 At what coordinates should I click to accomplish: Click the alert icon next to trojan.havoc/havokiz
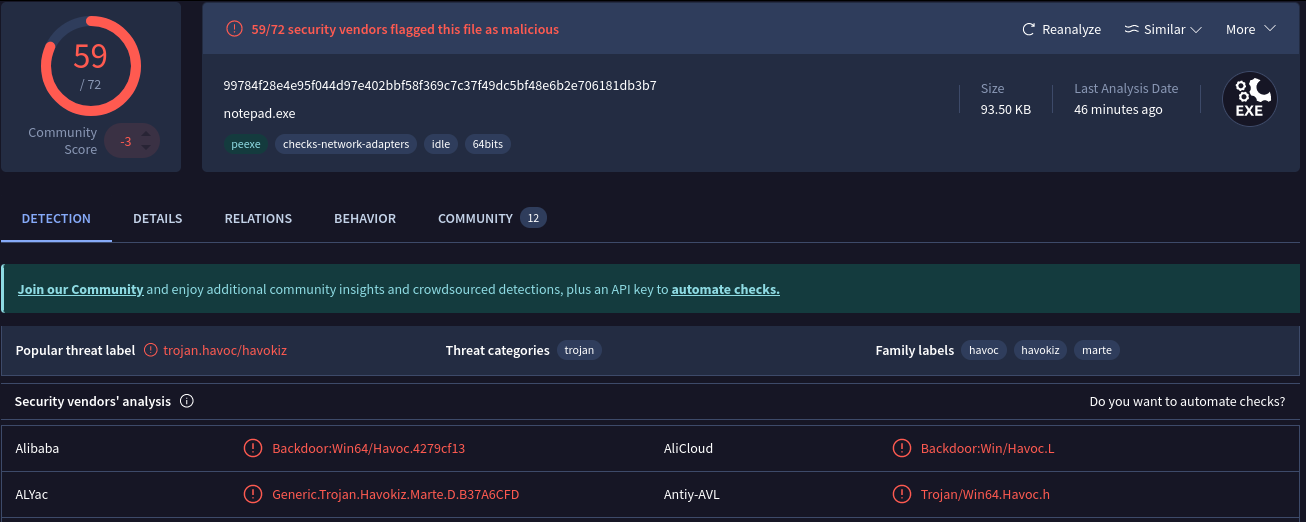[151, 350]
